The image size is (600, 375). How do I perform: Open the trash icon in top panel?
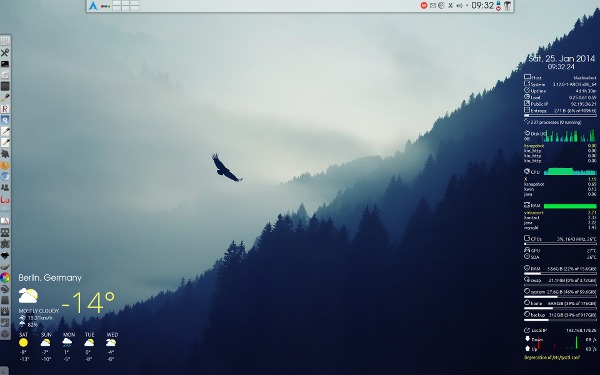pyautogui.click(x=507, y=6)
